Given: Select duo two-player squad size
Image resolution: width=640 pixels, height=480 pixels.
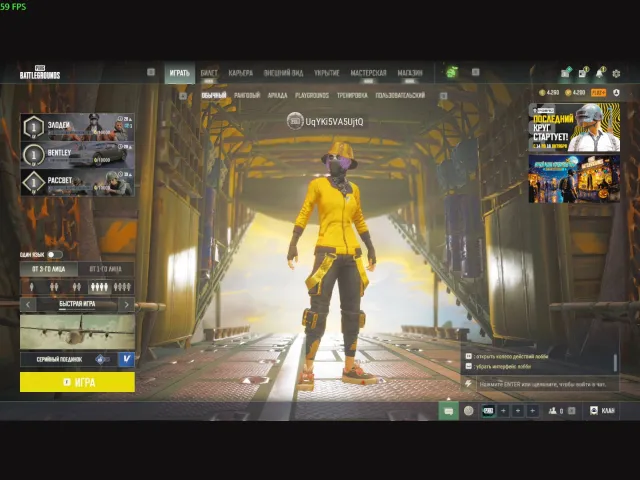Looking at the screenshot, I should click(x=54, y=287).
